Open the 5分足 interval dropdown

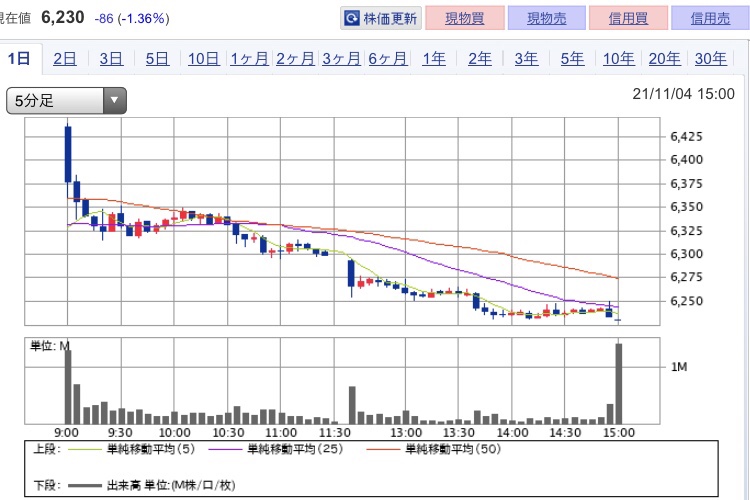coord(67,100)
